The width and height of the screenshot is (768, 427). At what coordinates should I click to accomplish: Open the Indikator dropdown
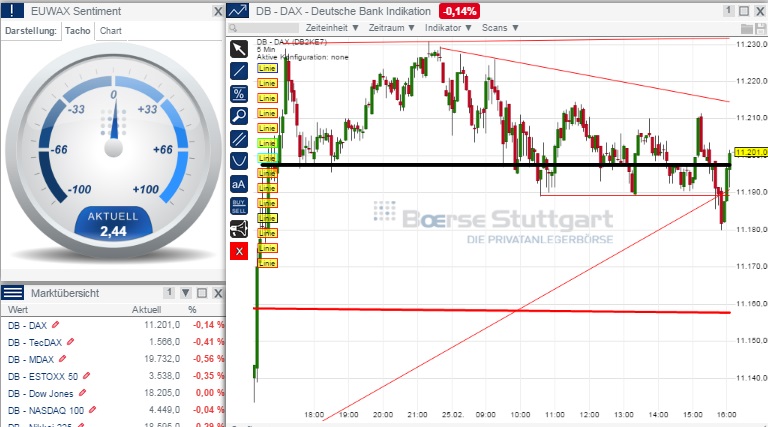pyautogui.click(x=448, y=28)
